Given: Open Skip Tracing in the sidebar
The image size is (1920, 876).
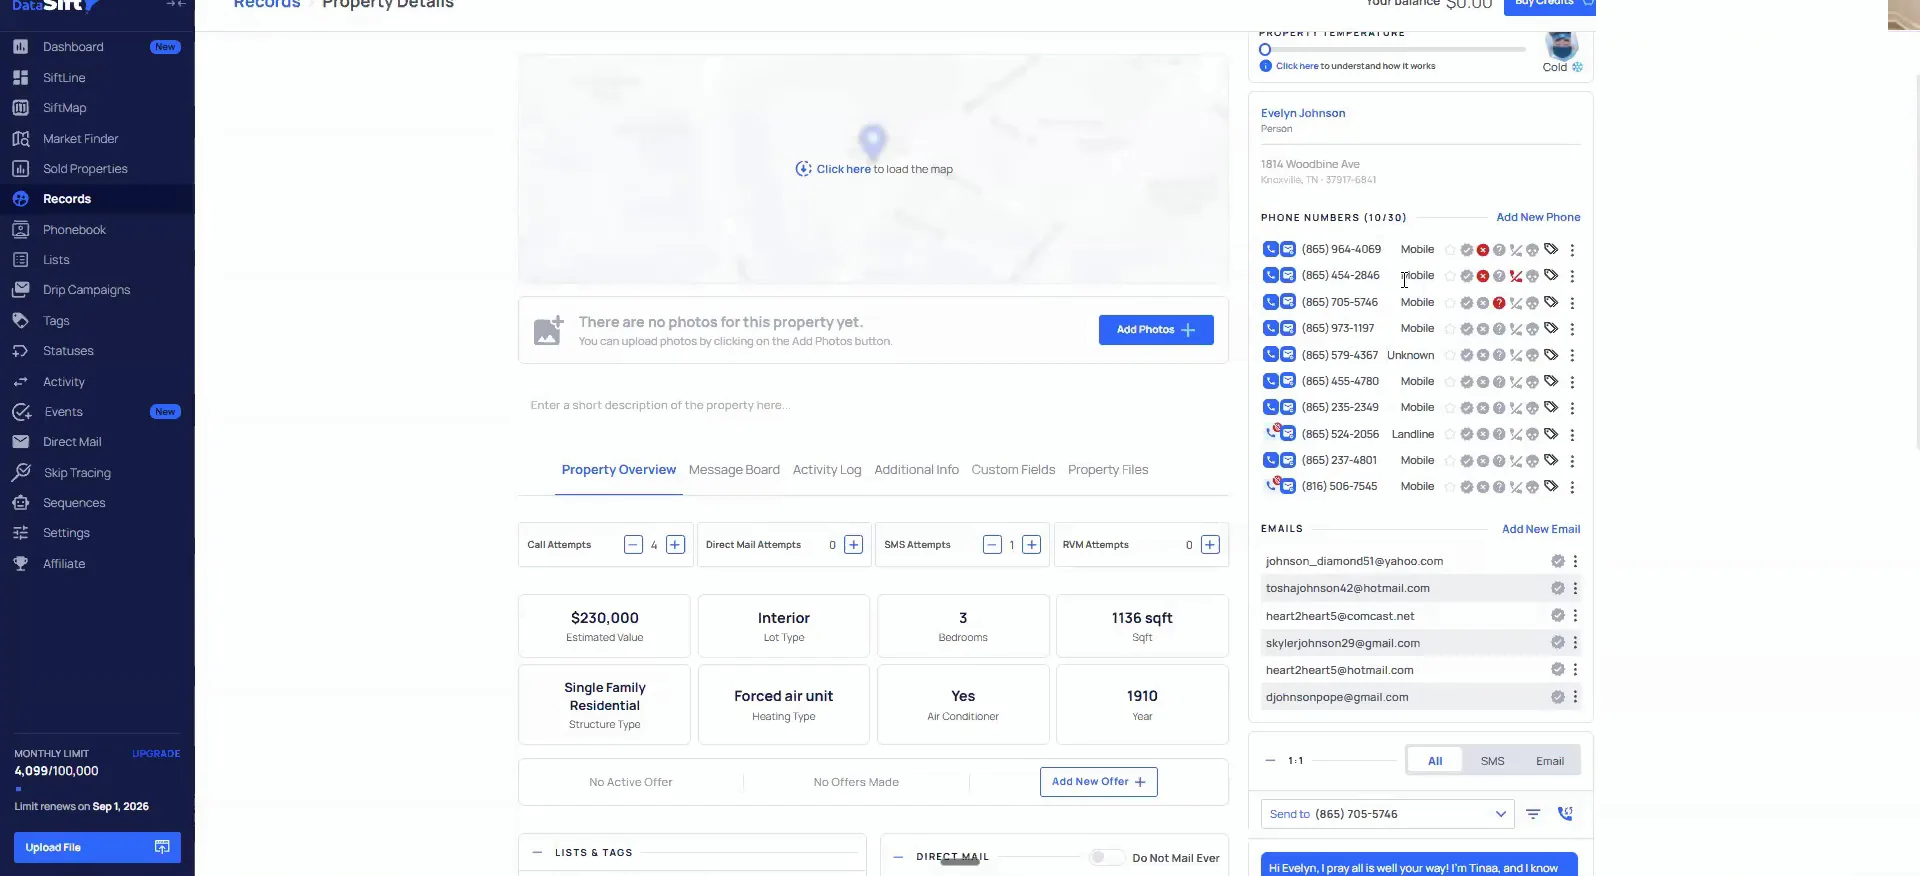Looking at the screenshot, I should click(76, 473).
